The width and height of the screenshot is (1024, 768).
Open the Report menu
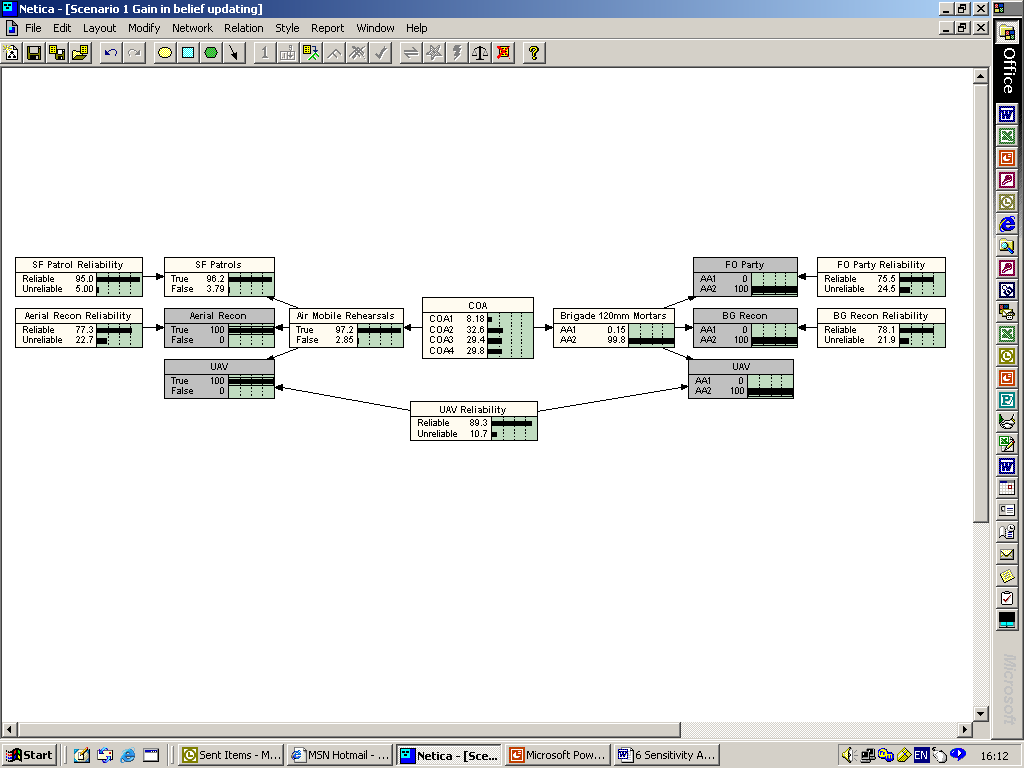point(327,28)
